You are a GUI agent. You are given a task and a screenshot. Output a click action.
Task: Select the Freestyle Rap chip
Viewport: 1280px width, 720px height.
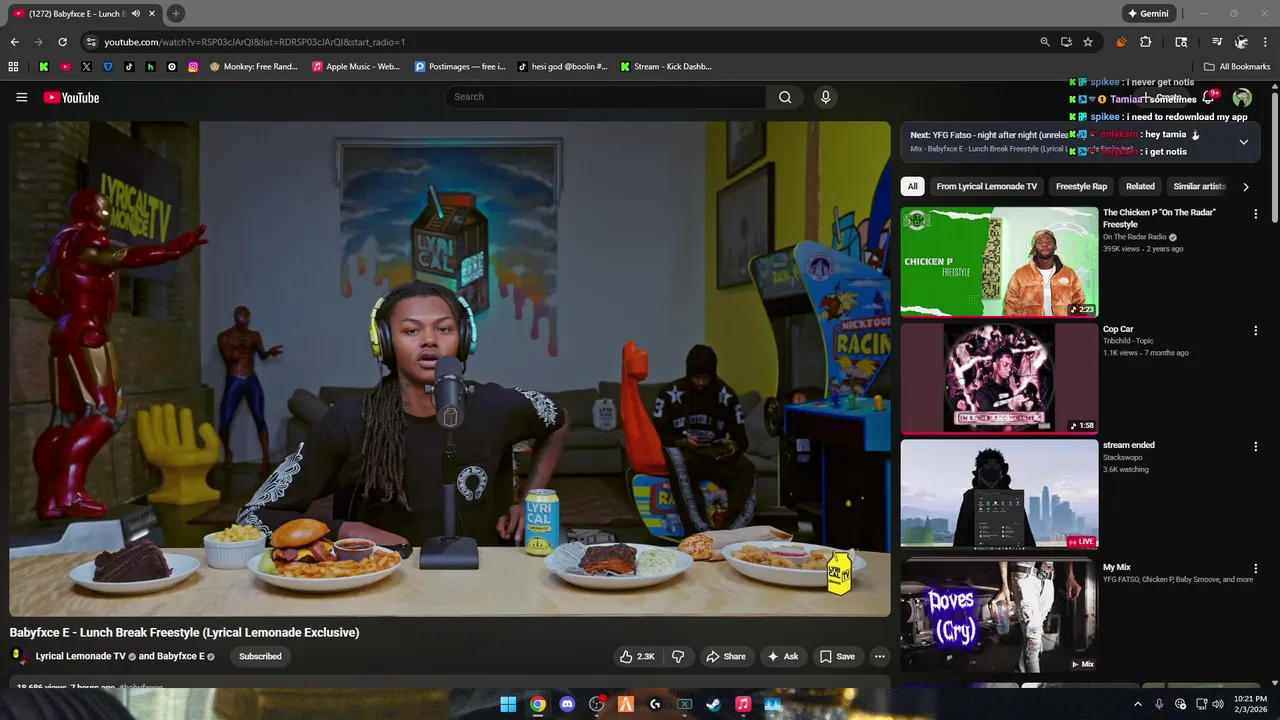point(1081,186)
